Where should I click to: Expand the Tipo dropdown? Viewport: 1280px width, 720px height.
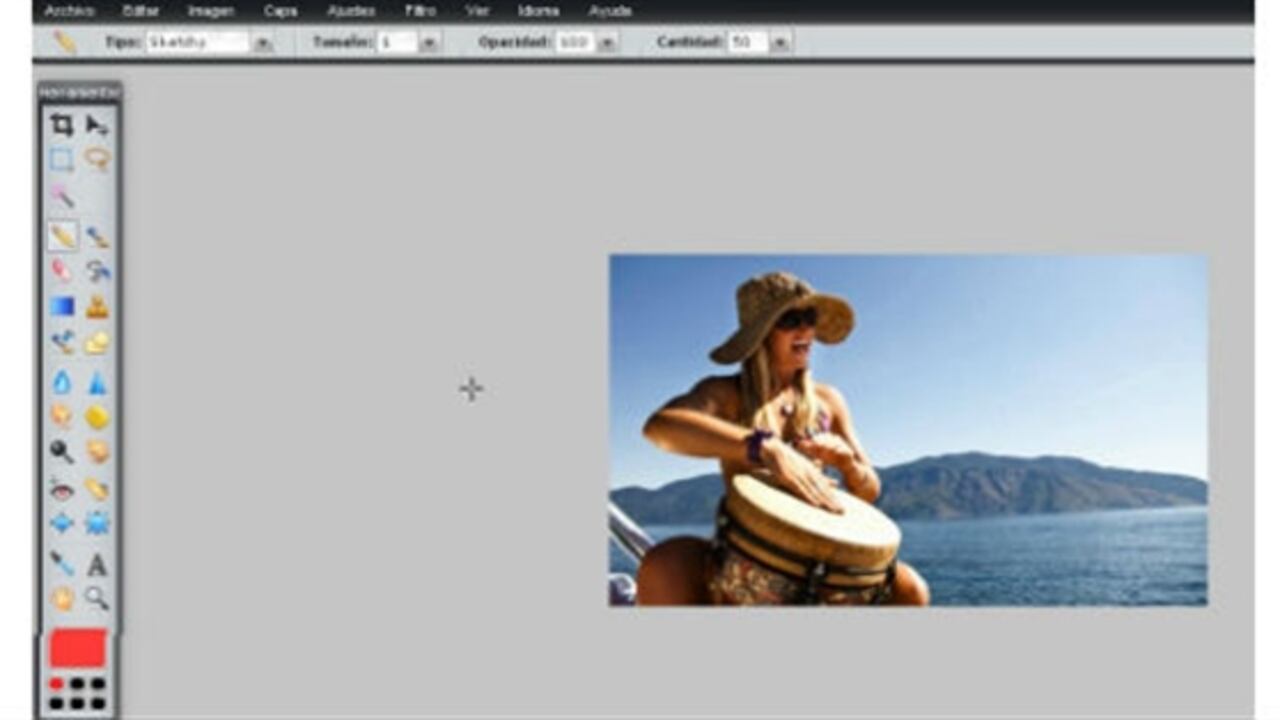[x=263, y=43]
